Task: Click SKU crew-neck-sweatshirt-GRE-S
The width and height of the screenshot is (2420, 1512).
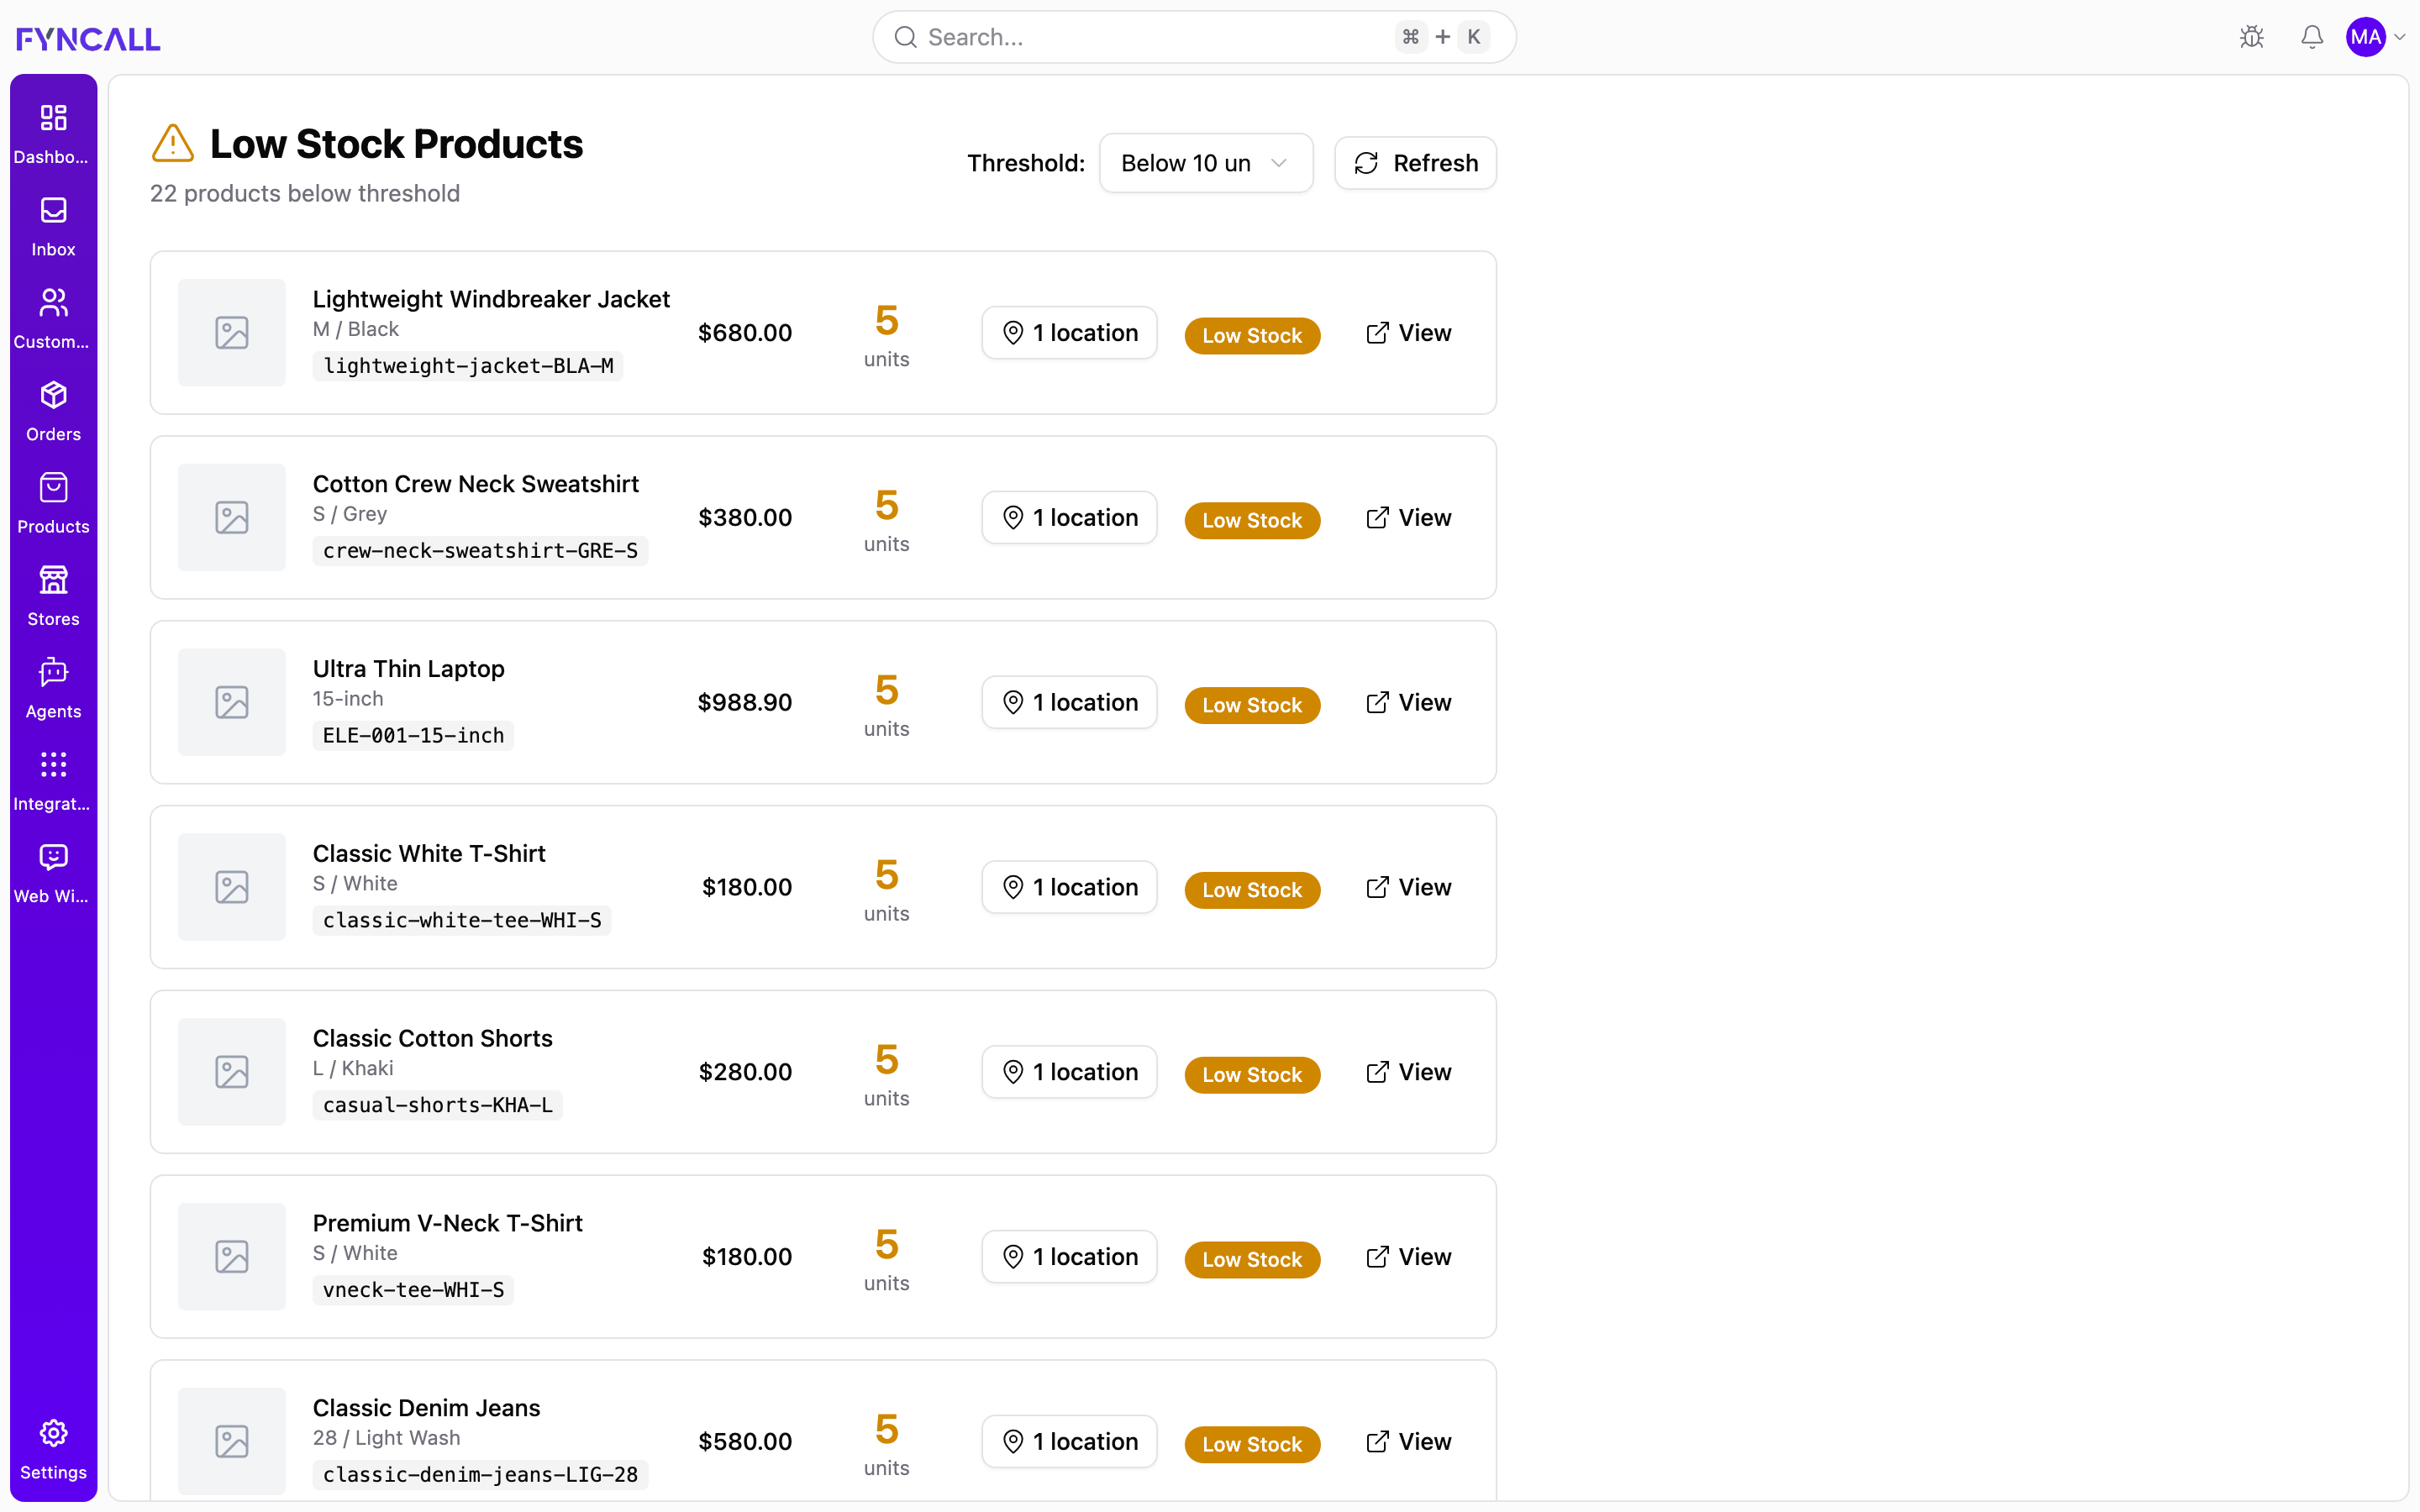Action: (480, 551)
